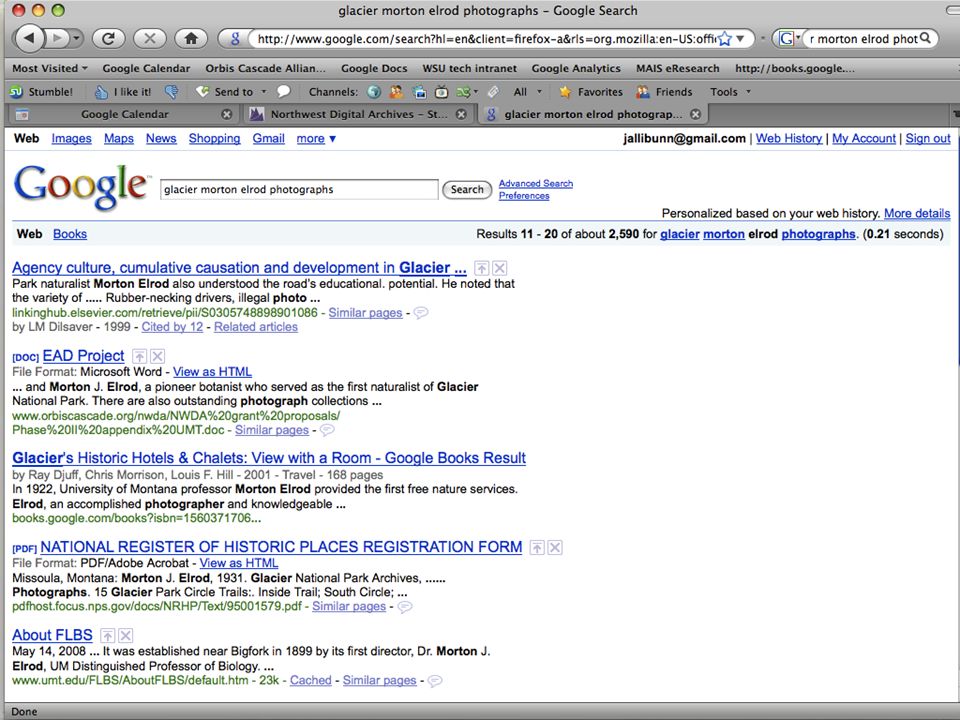The height and width of the screenshot is (720, 960).
Task: Select the people channel icon
Action: pyautogui.click(x=397, y=92)
